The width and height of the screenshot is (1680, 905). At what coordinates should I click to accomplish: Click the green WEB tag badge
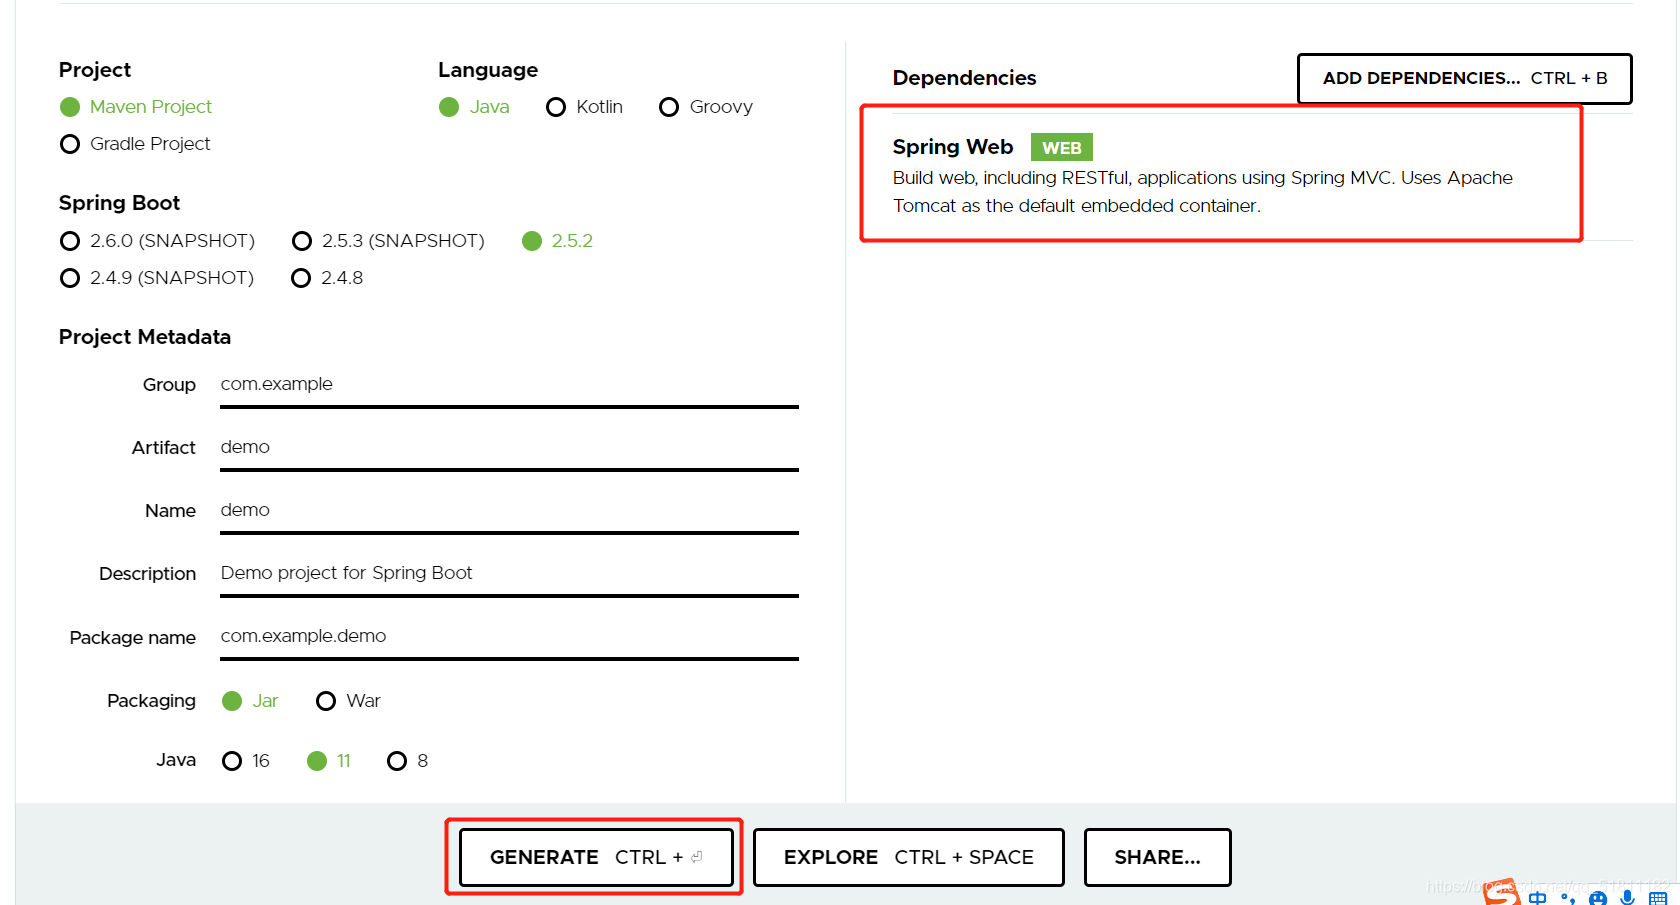(x=1061, y=148)
